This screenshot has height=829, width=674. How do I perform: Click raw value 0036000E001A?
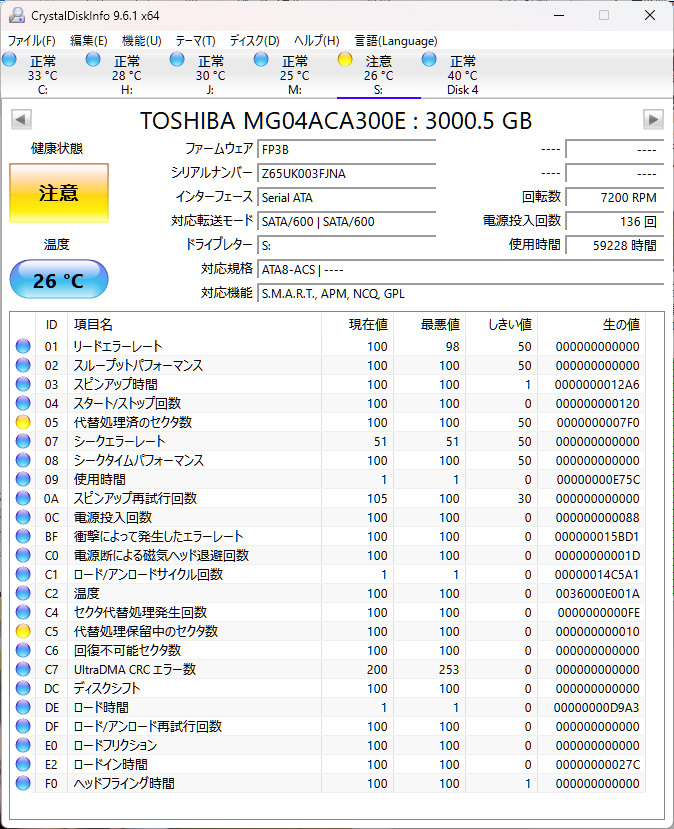tap(598, 594)
